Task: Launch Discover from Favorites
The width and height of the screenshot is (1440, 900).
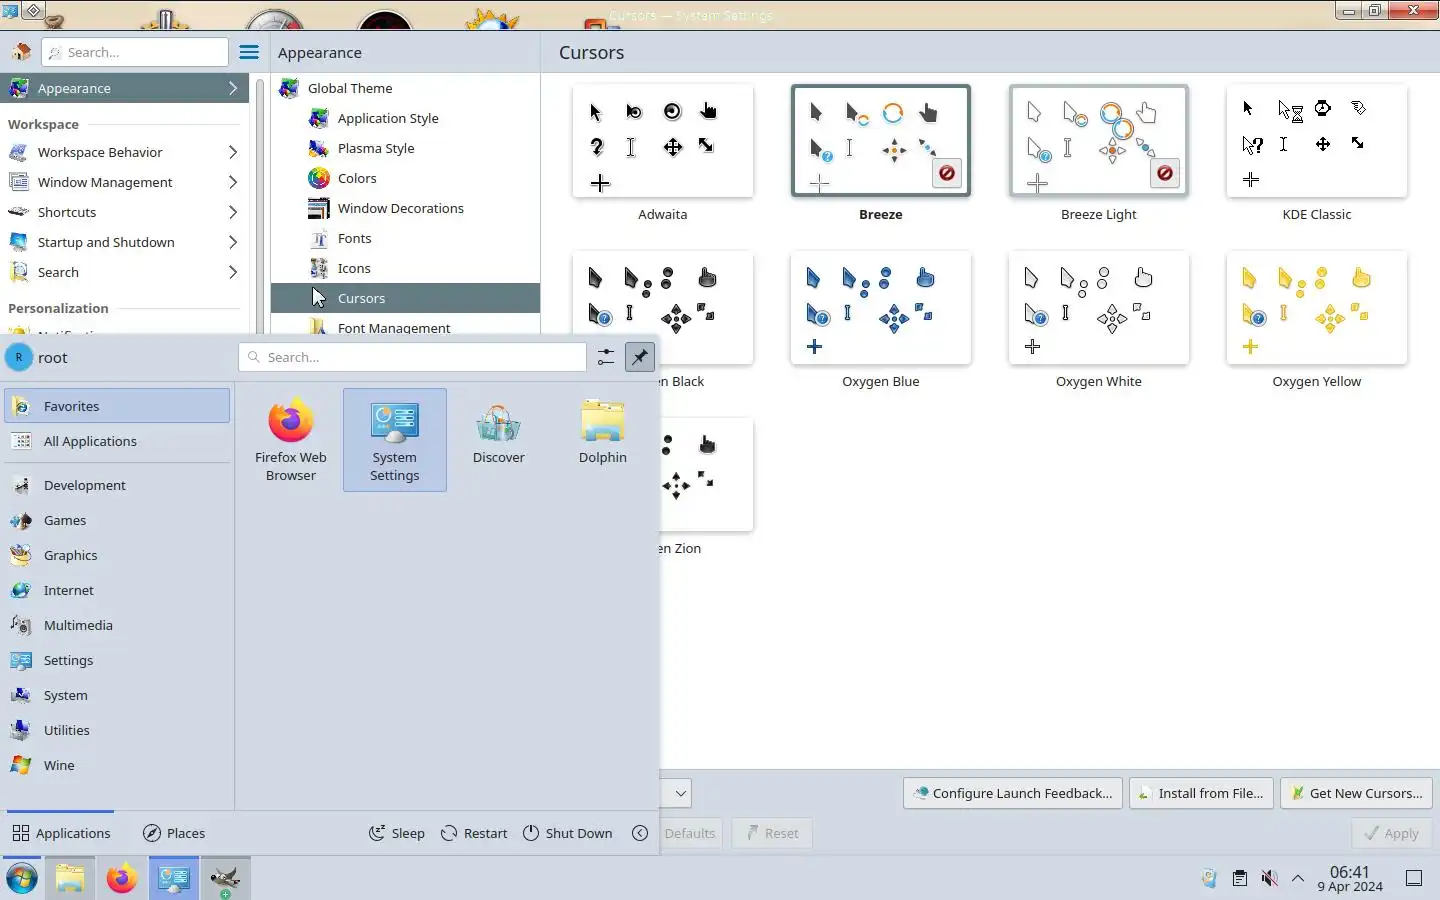Action: click(x=499, y=440)
